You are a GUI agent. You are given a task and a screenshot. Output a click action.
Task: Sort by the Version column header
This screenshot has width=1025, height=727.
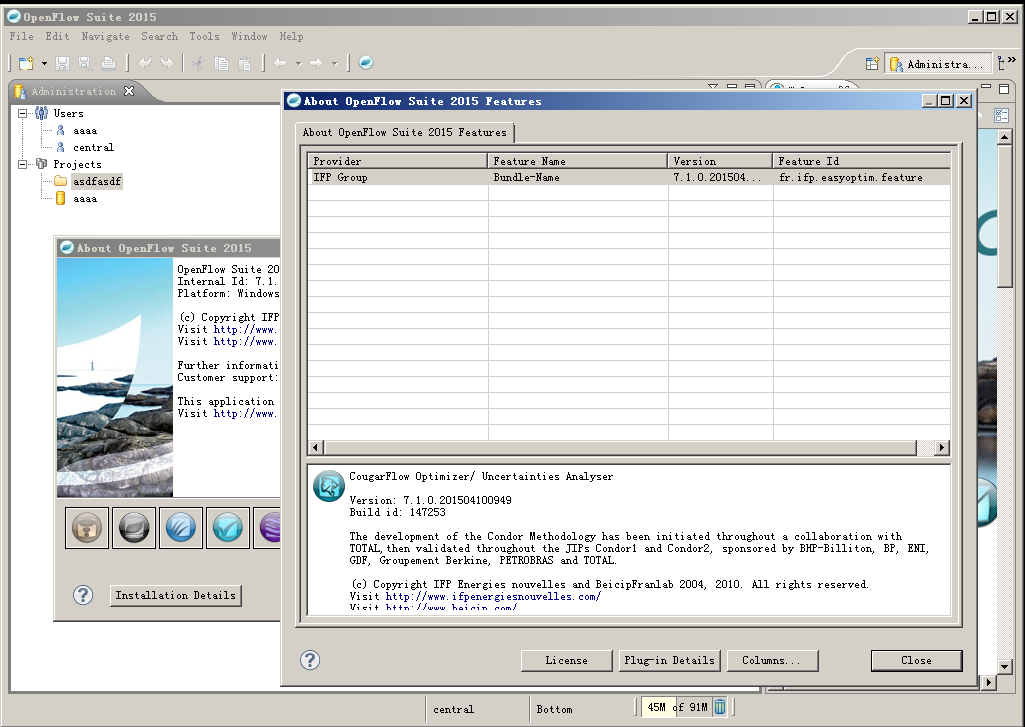(720, 161)
